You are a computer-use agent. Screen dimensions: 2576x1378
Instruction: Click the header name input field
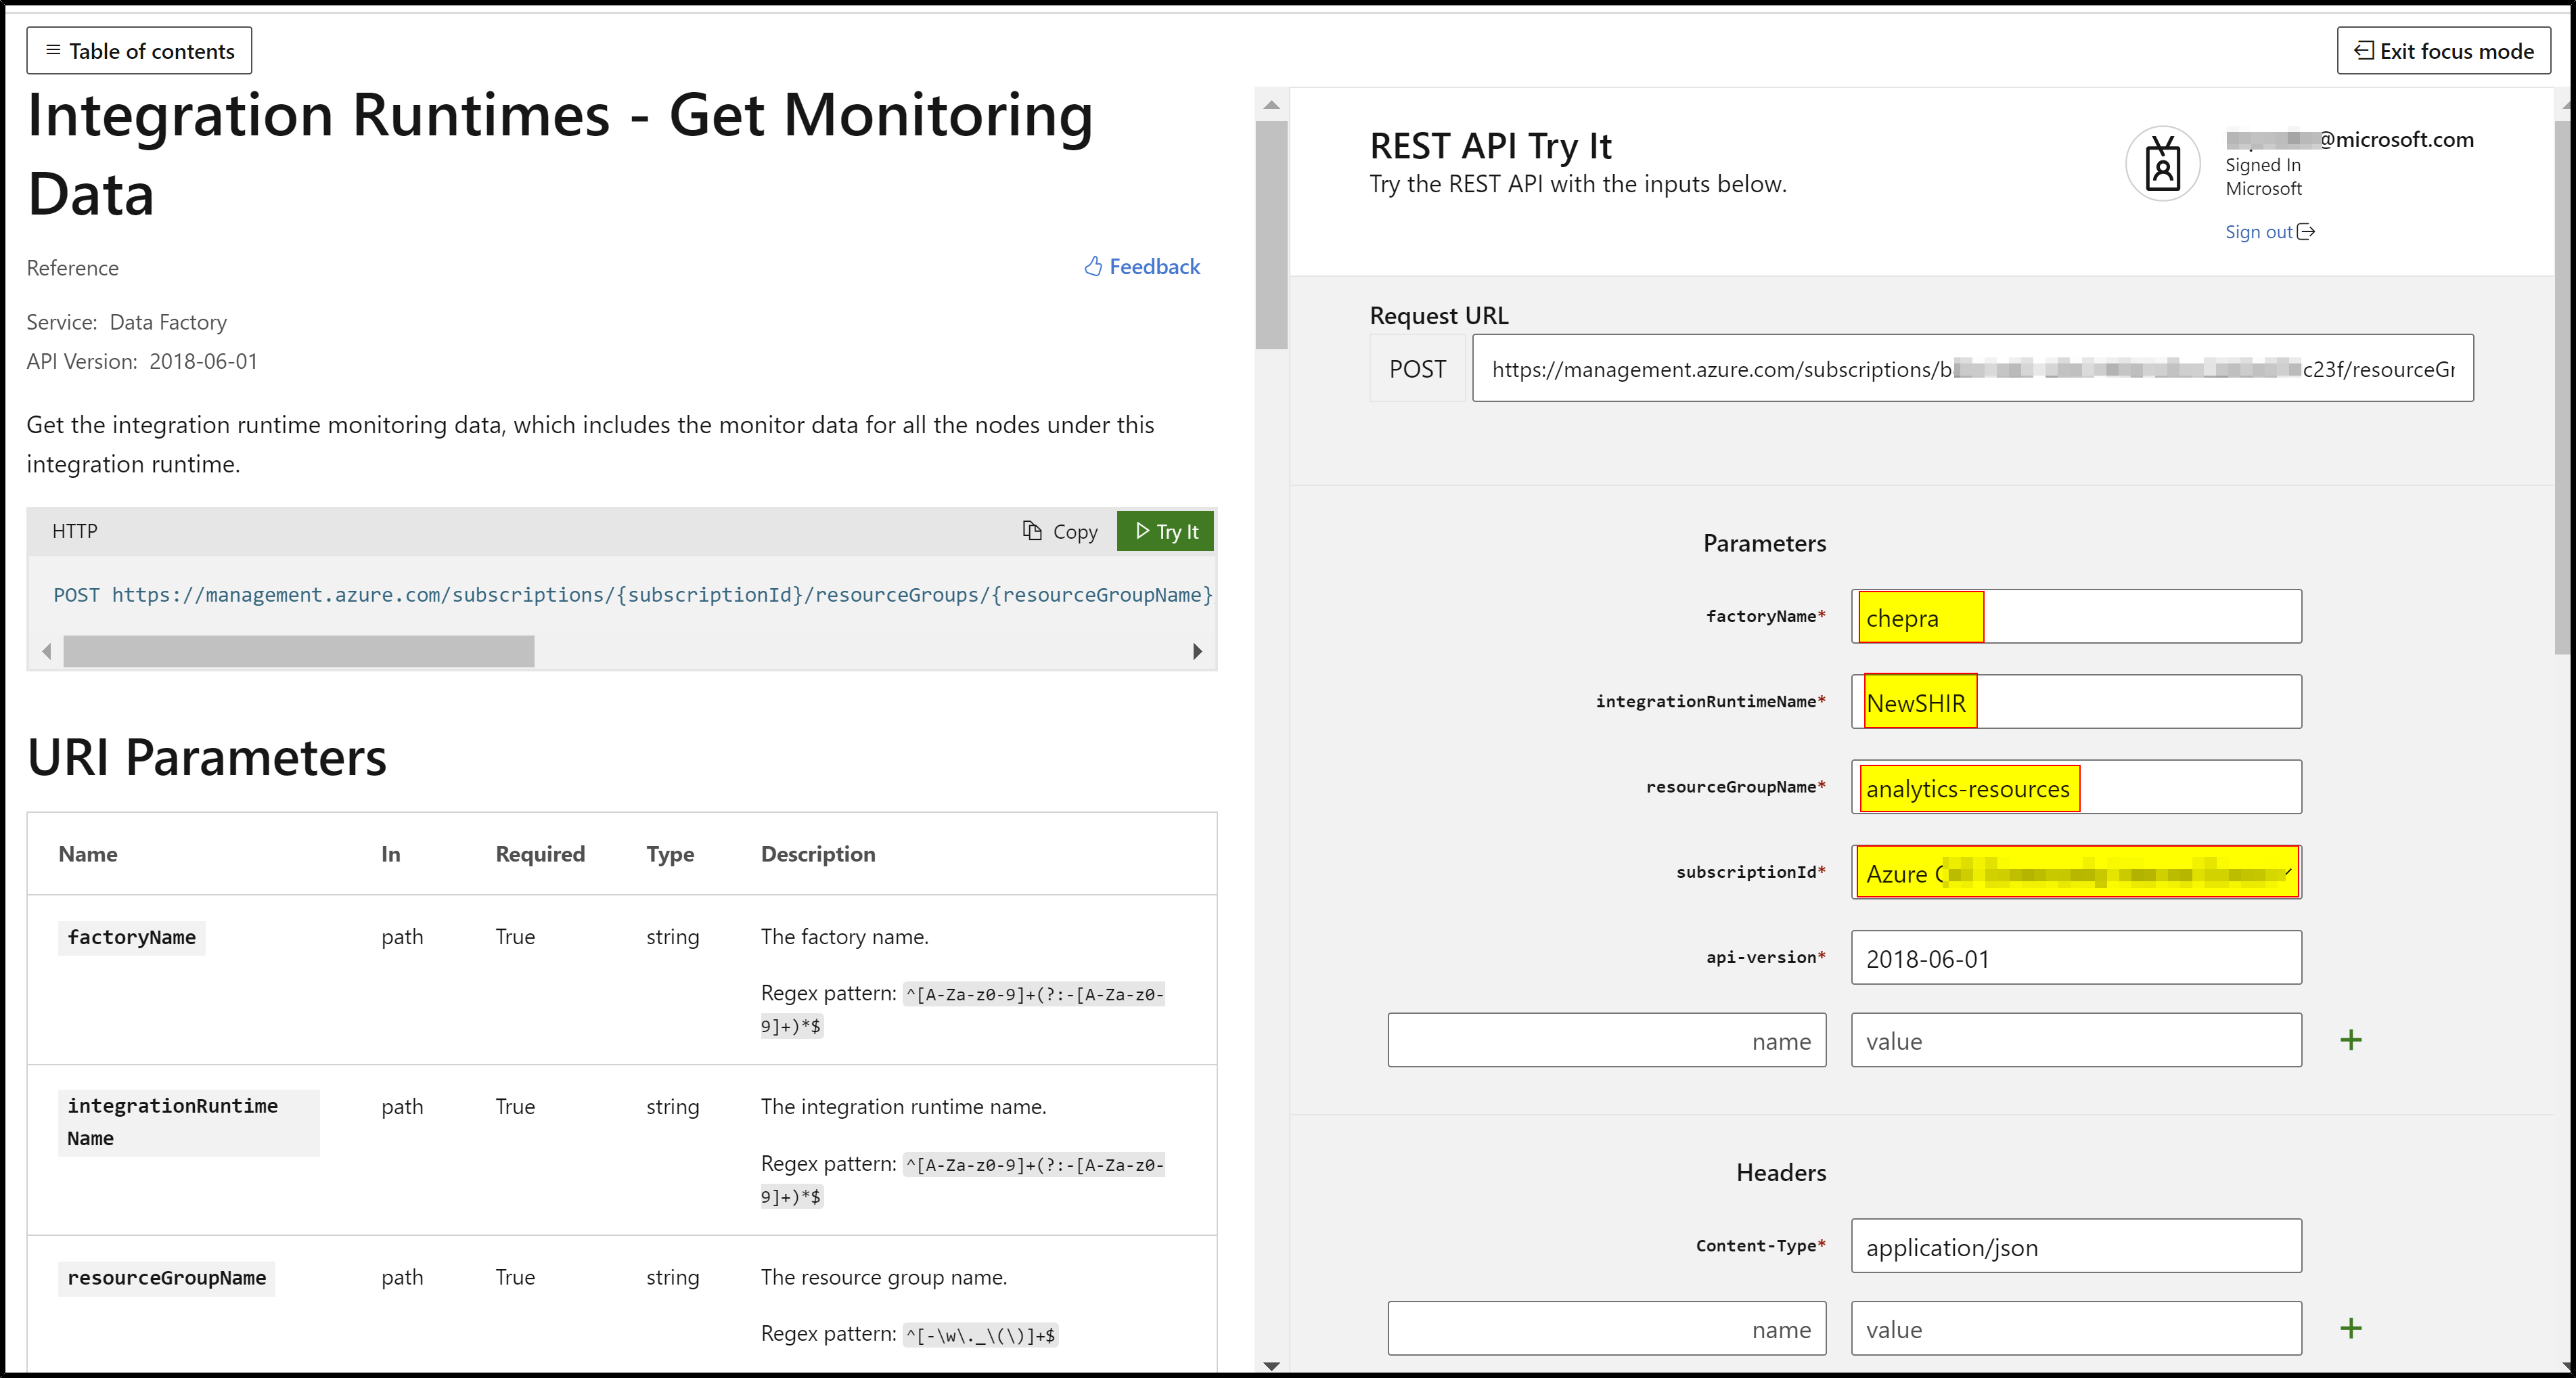pos(1606,1328)
